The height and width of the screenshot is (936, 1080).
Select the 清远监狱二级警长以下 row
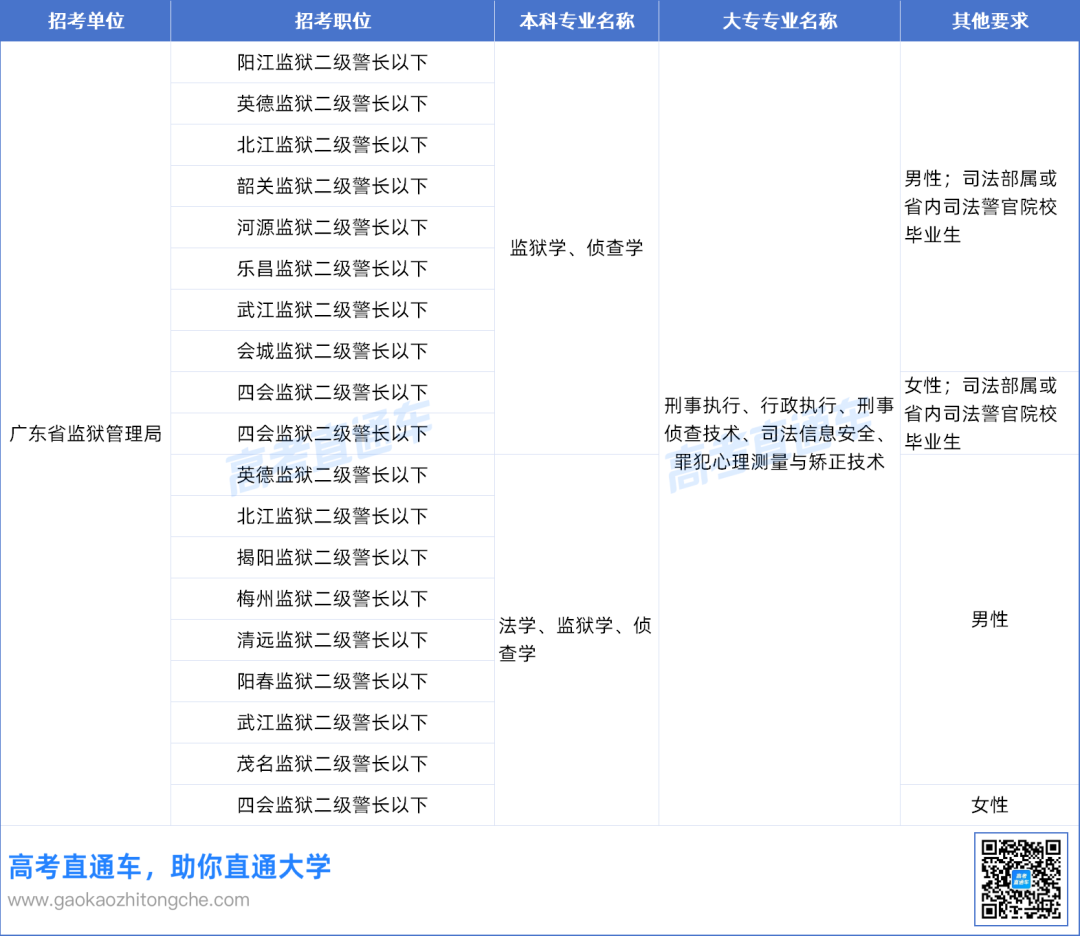coord(332,640)
